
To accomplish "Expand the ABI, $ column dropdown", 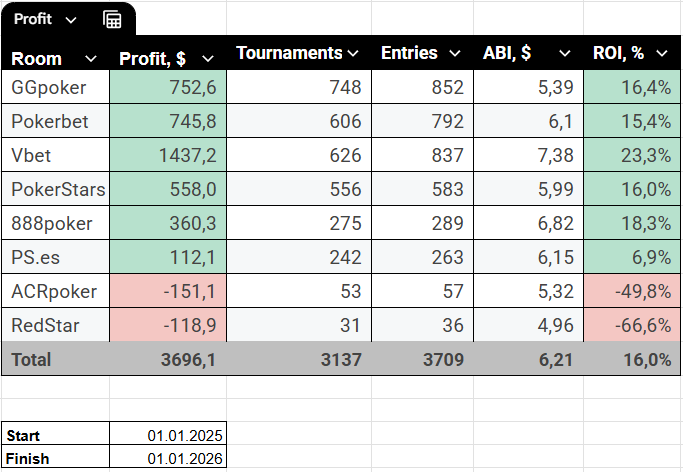I will pos(564,53).
